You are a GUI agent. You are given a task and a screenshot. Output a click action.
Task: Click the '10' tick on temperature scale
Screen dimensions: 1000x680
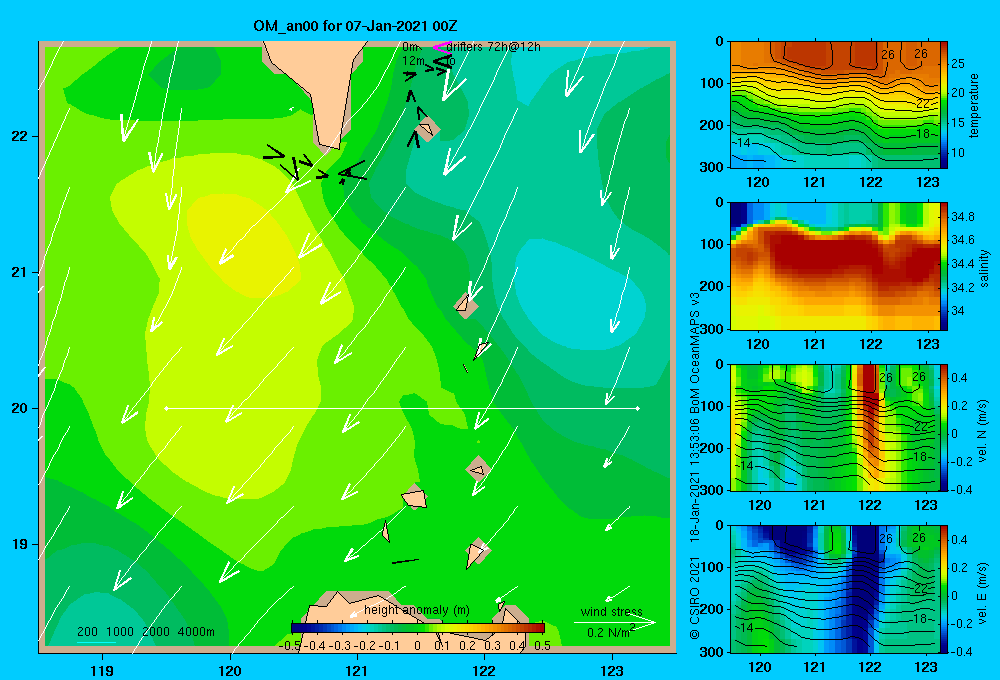tap(958, 153)
